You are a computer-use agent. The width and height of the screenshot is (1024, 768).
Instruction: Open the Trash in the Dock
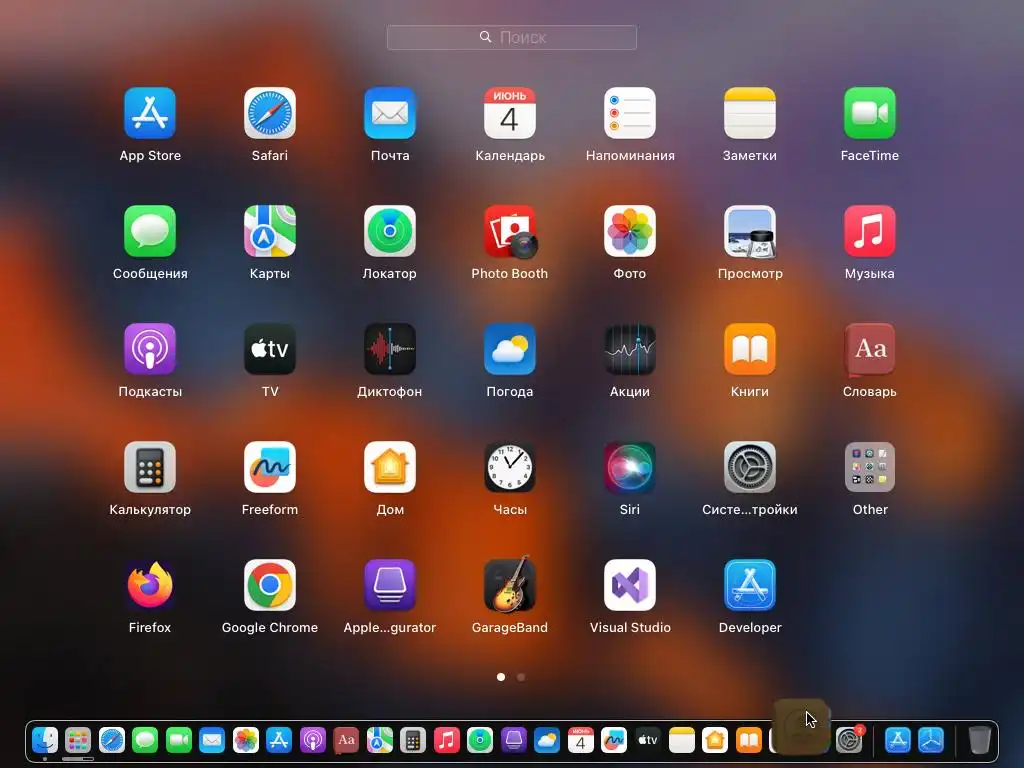[x=979, y=741]
